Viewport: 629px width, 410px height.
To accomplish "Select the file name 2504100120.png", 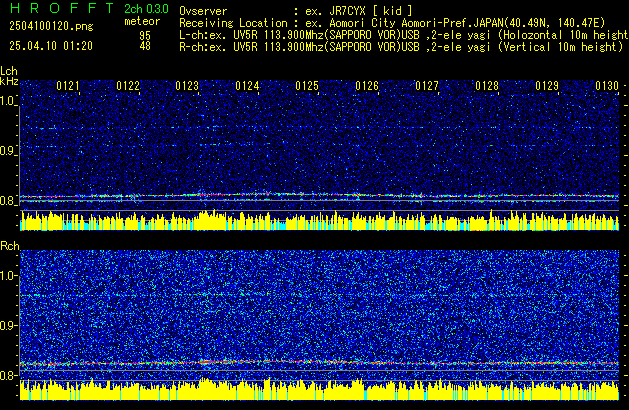I will [x=51, y=26].
